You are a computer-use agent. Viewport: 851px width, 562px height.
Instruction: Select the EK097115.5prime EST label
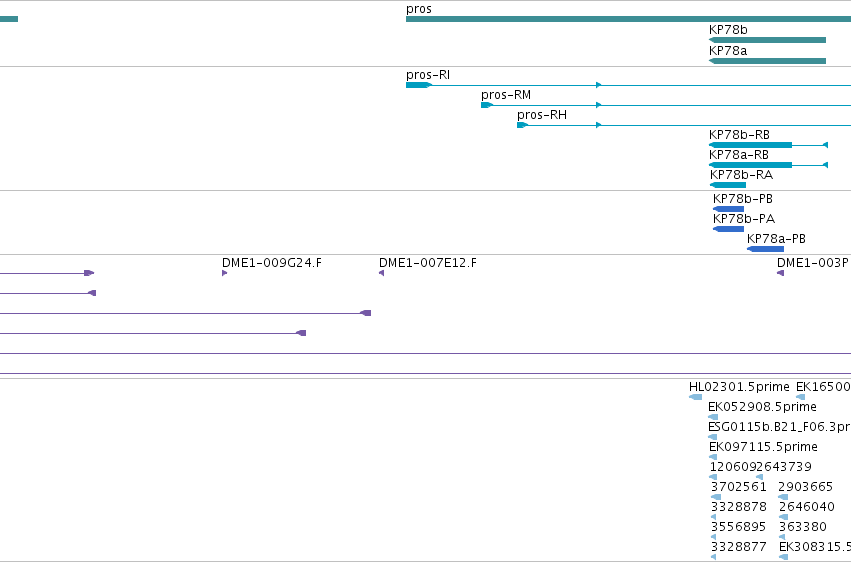tap(763, 447)
